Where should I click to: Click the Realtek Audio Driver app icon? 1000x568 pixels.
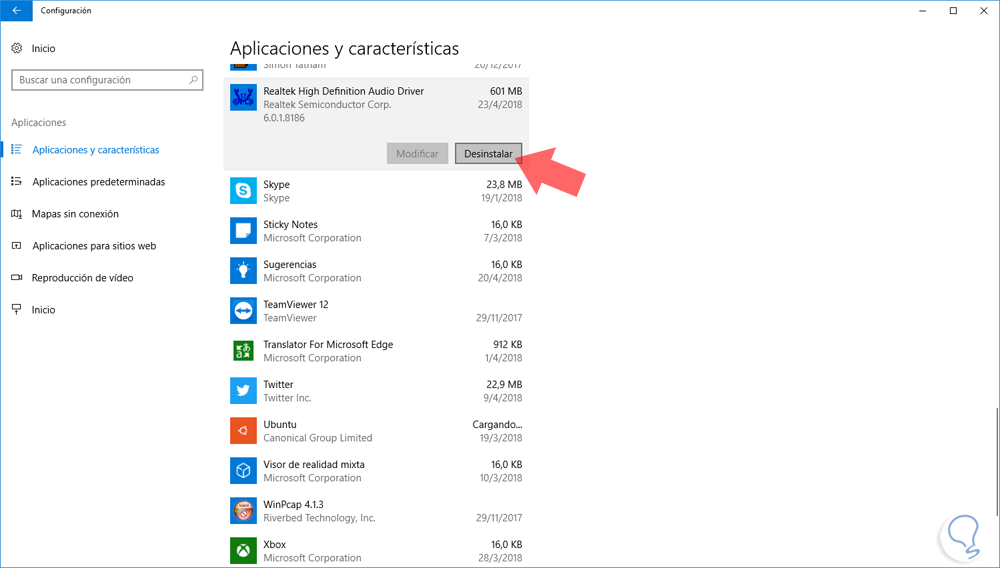(243, 98)
